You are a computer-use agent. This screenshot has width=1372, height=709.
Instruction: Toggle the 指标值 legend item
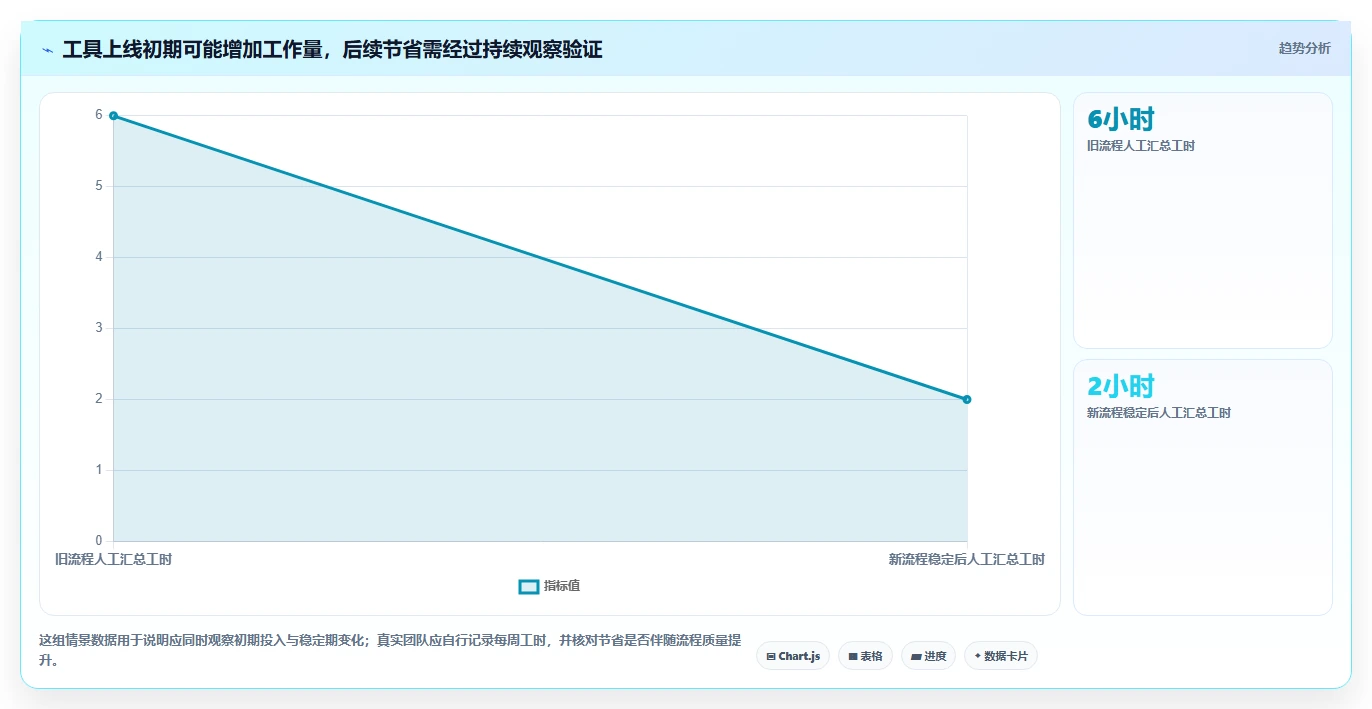tap(549, 586)
